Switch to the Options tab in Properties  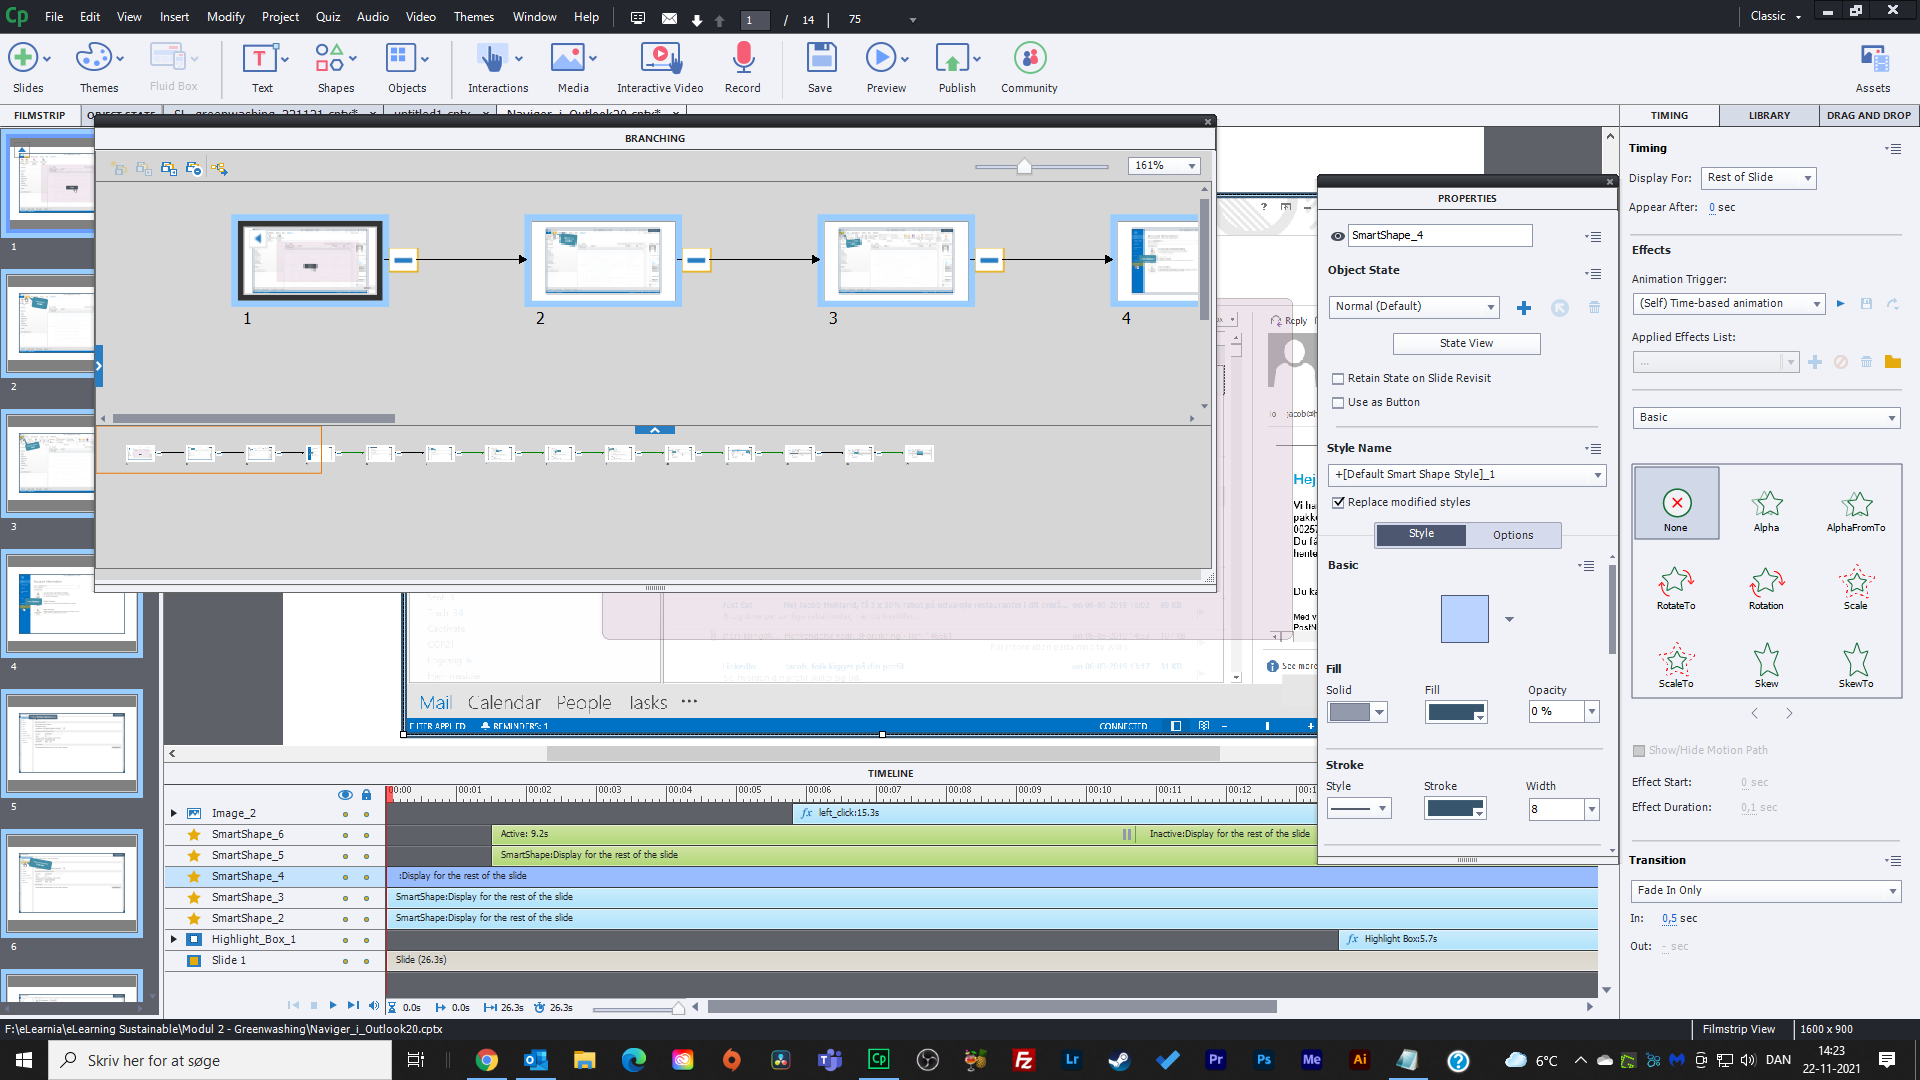pos(1512,536)
